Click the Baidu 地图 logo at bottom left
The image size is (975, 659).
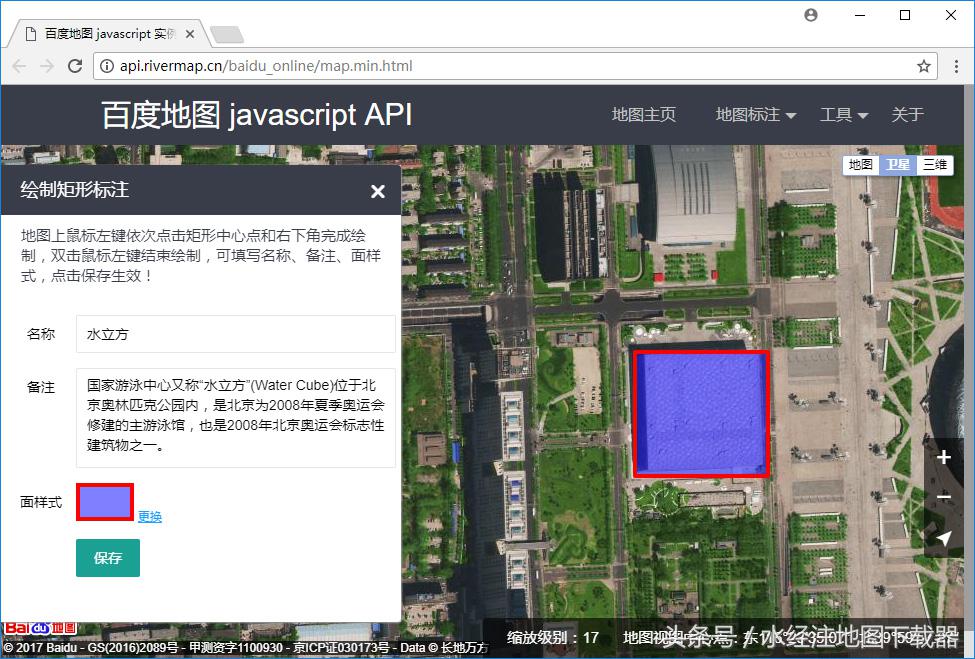click(40, 627)
